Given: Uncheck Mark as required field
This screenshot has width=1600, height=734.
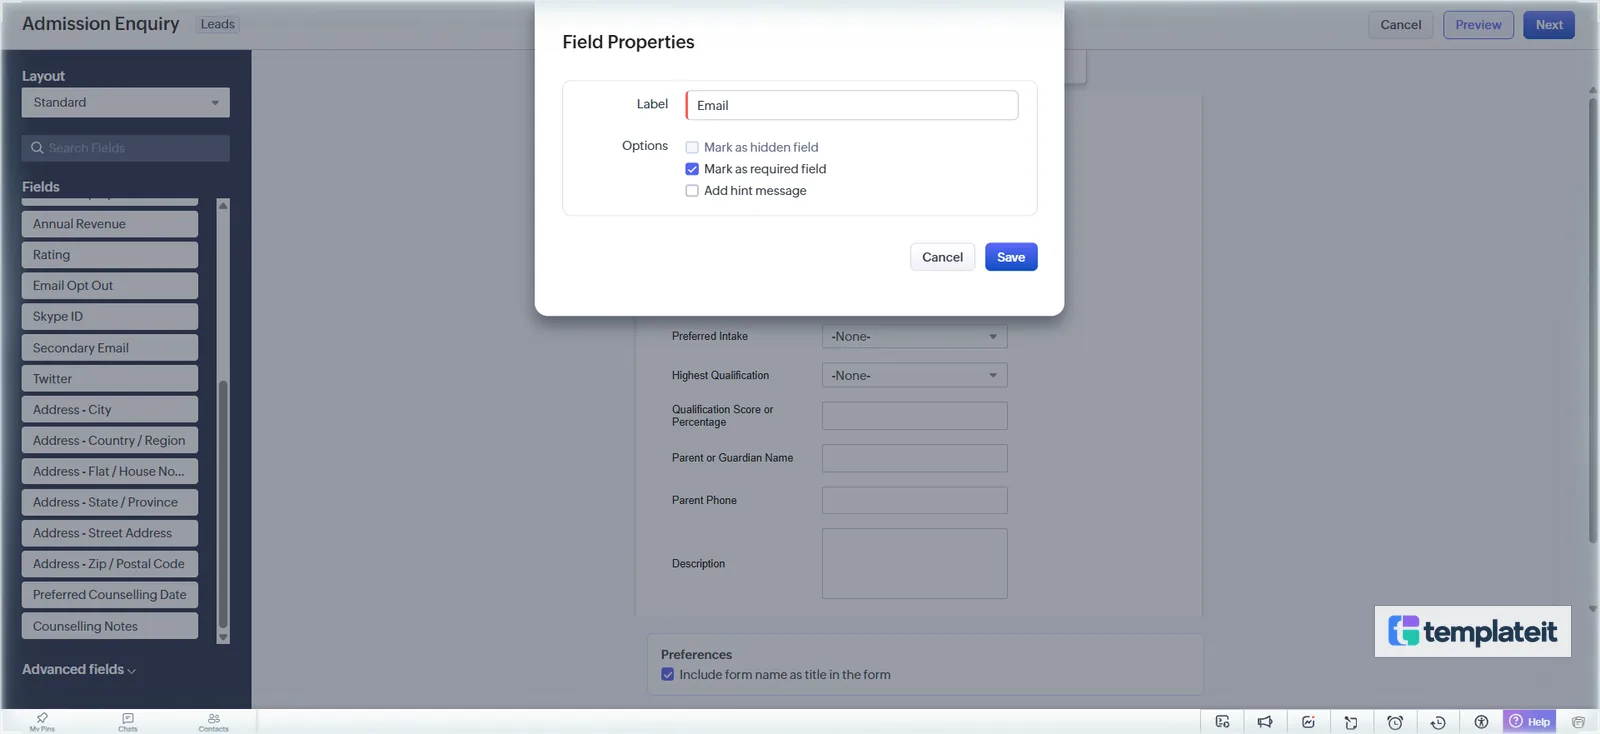Looking at the screenshot, I should (692, 169).
